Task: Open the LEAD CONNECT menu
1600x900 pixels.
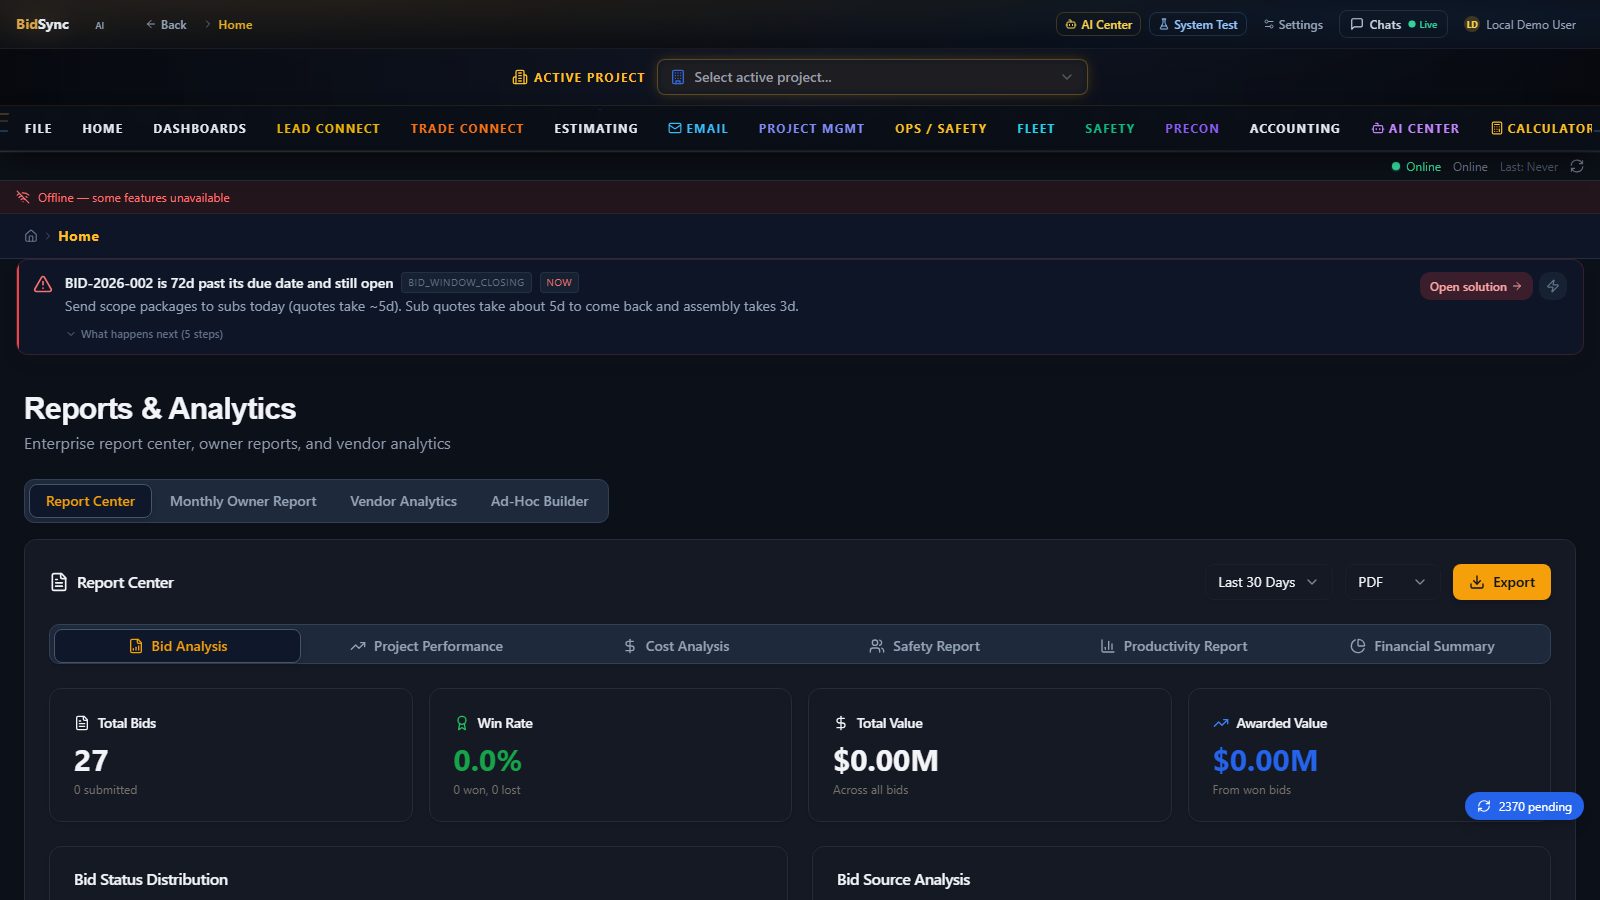Action: point(328,128)
